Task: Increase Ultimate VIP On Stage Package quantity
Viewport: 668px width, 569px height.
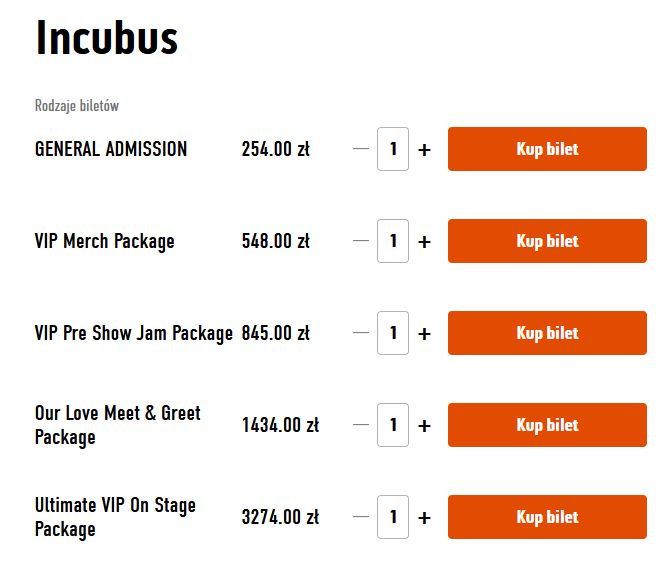Action: [424, 518]
